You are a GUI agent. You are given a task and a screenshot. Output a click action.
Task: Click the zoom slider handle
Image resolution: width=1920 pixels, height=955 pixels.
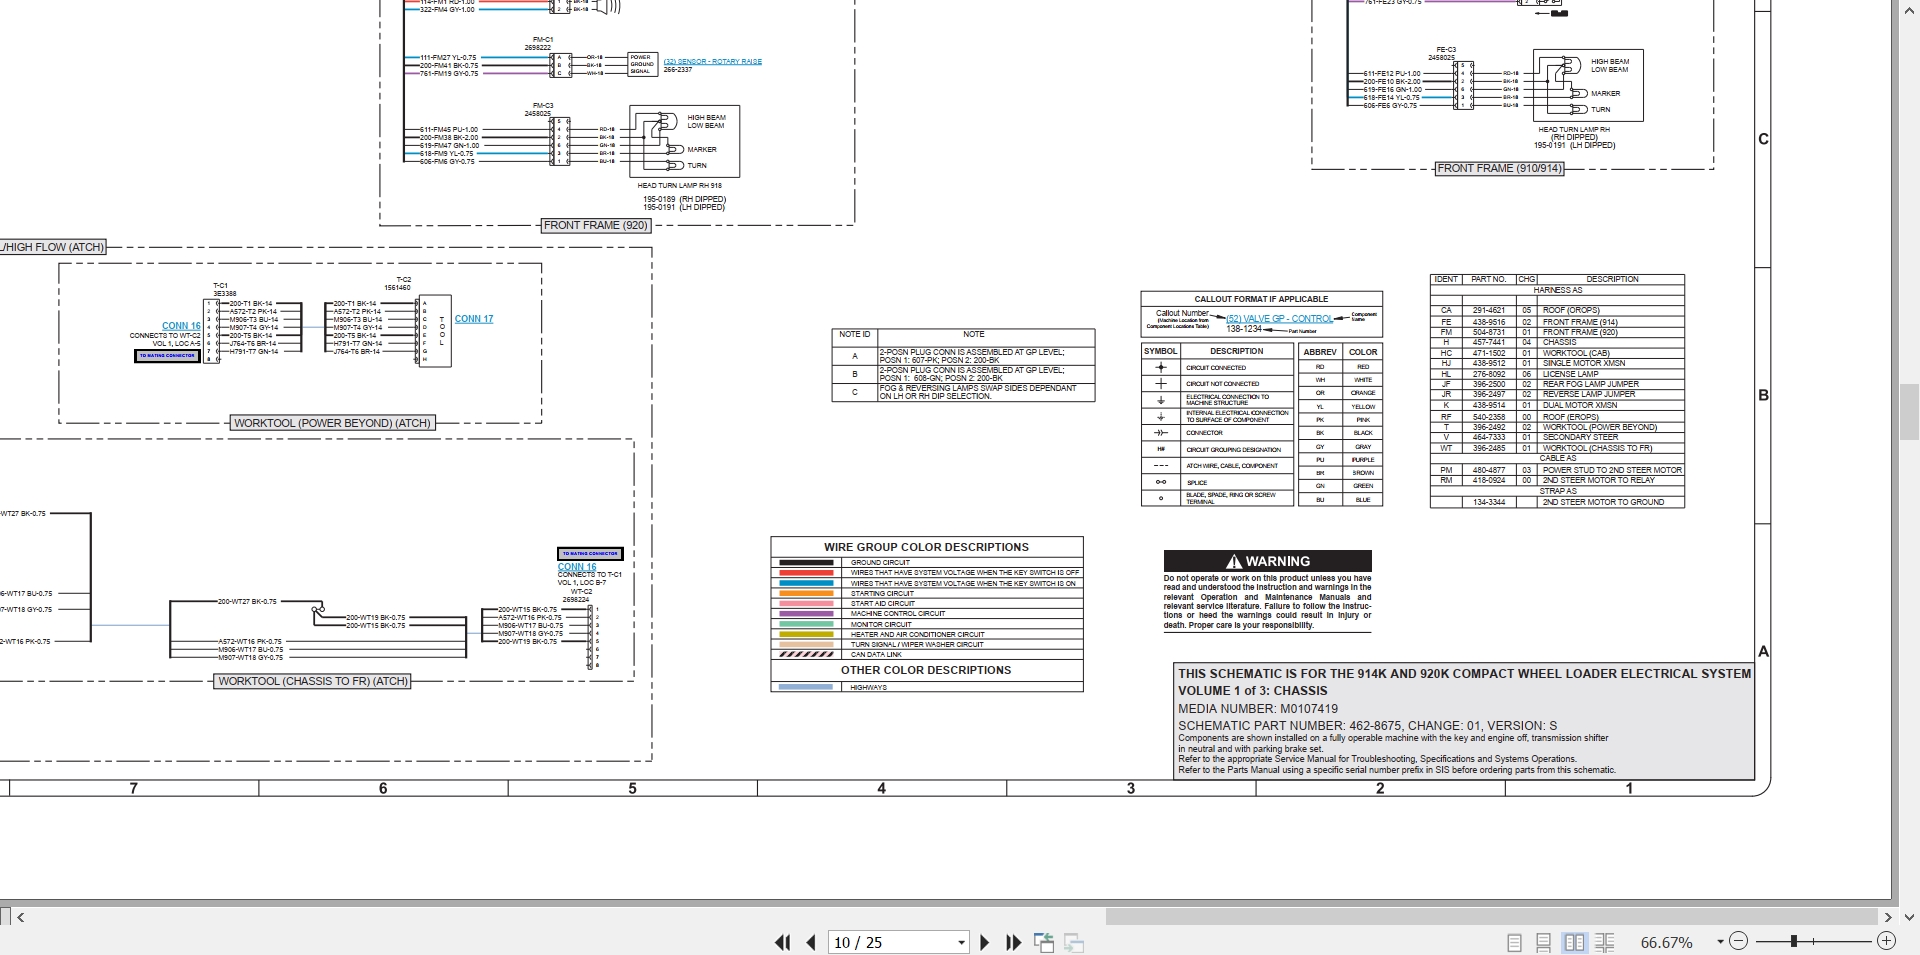click(x=1794, y=941)
